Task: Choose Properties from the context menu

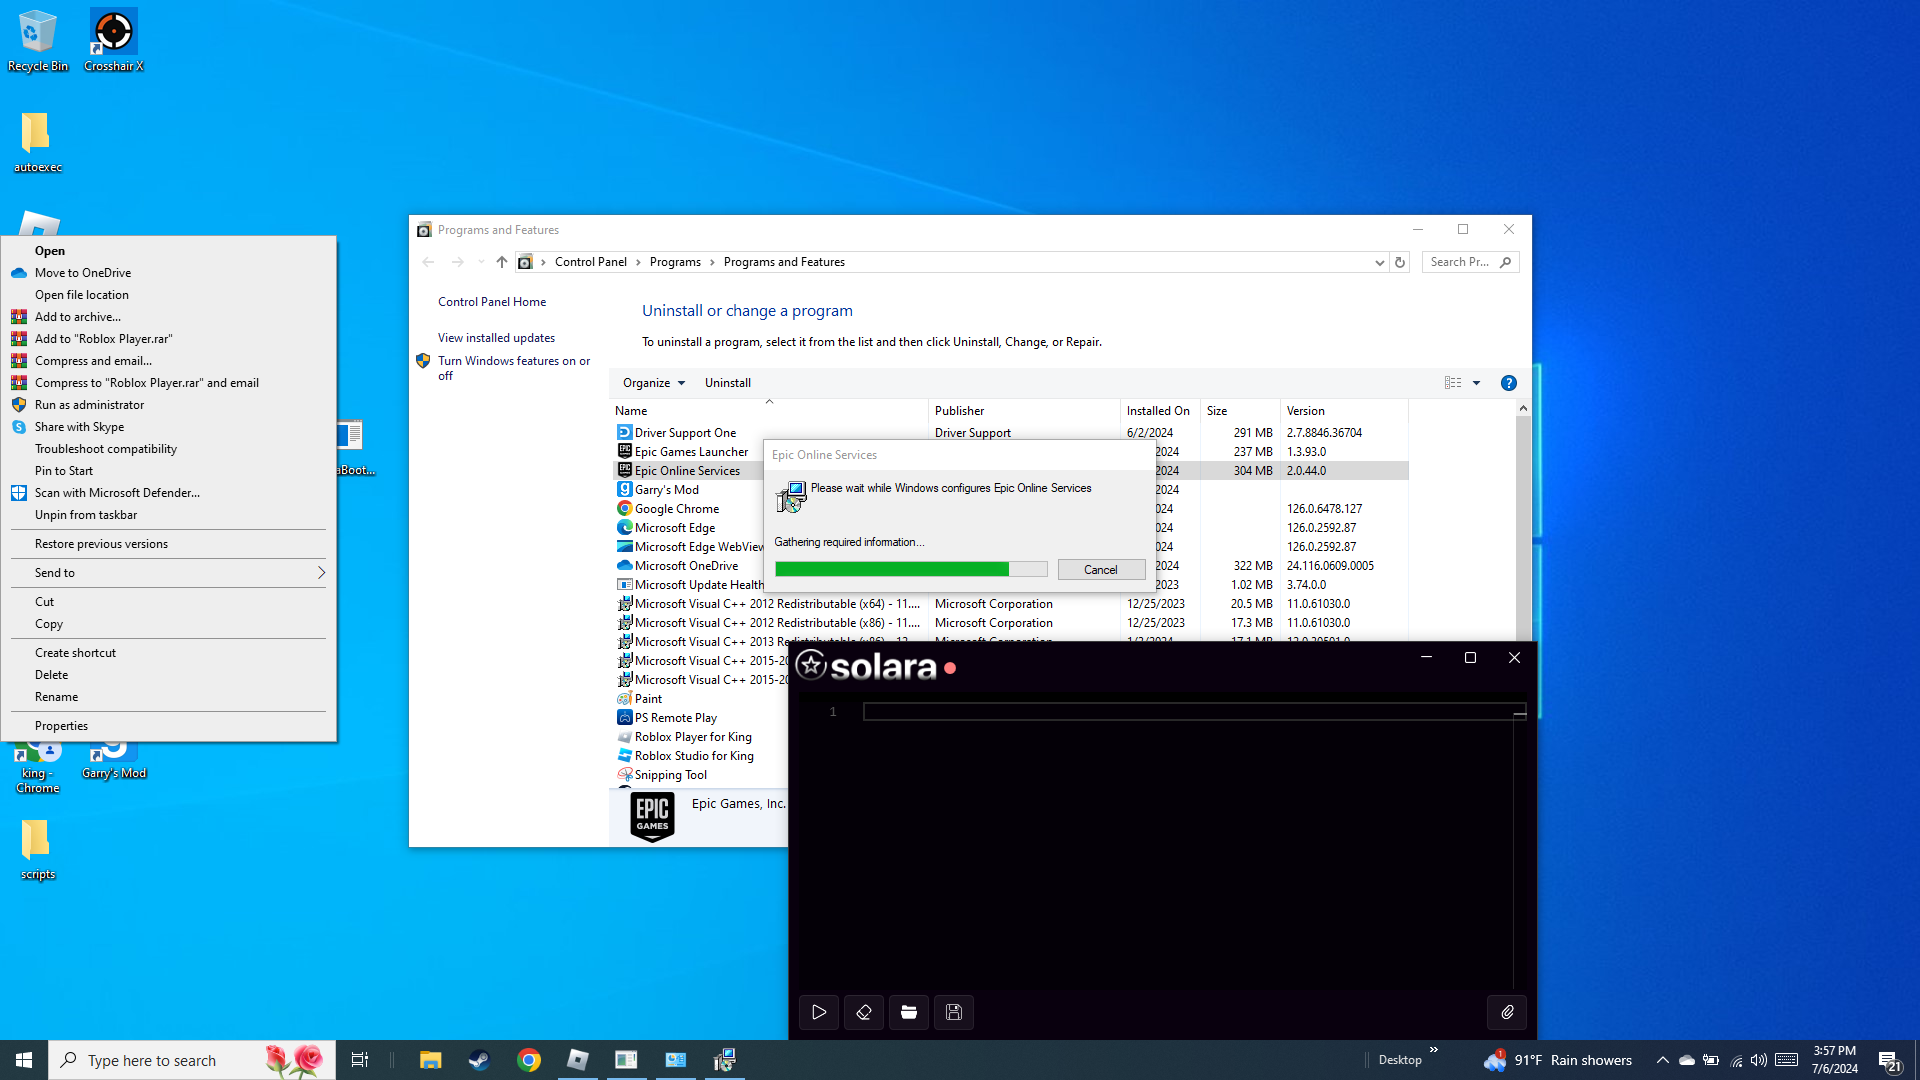Action: click(x=61, y=726)
